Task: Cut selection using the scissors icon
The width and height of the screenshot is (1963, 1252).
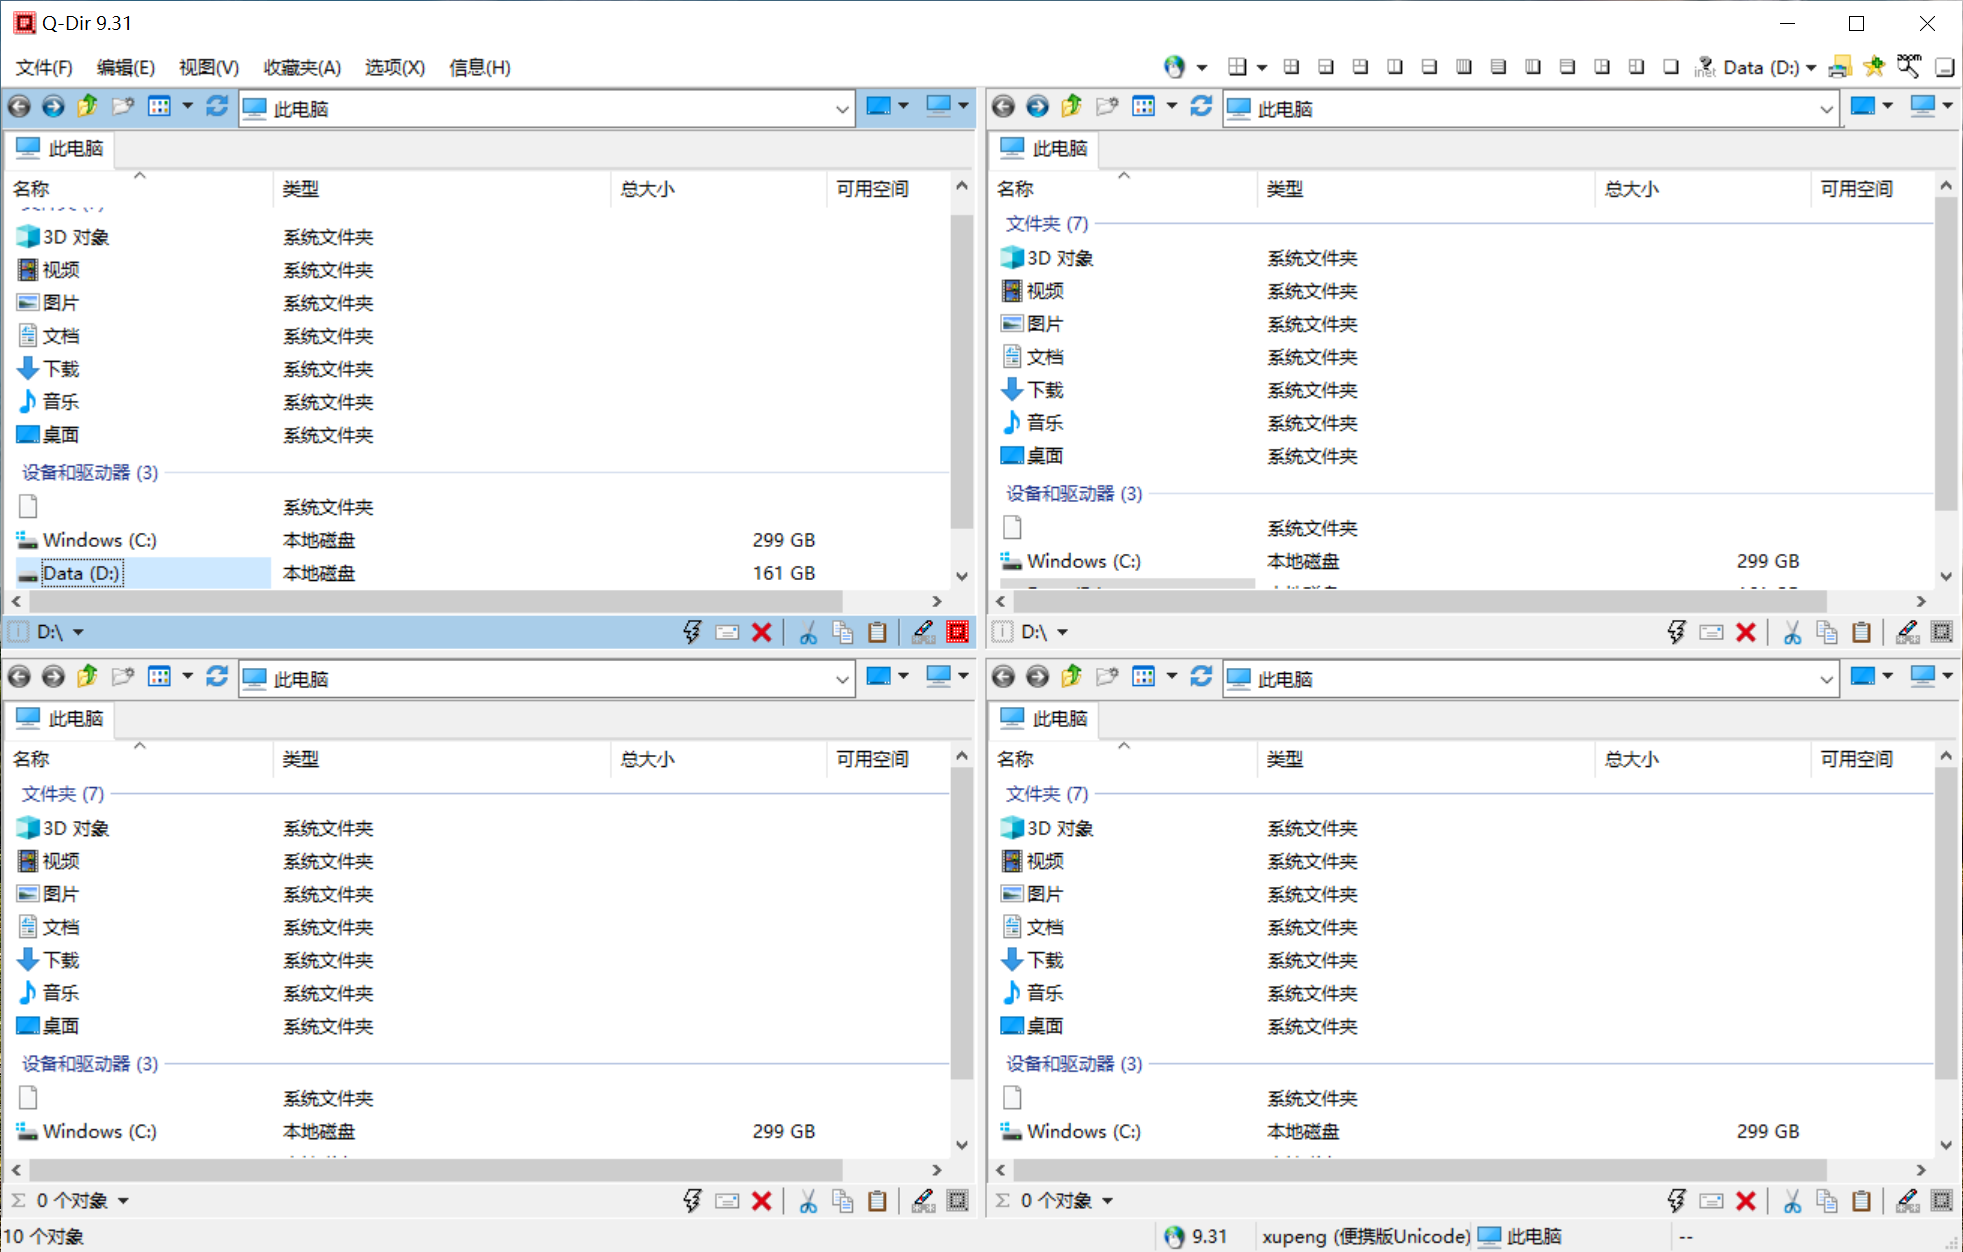Action: 808,631
